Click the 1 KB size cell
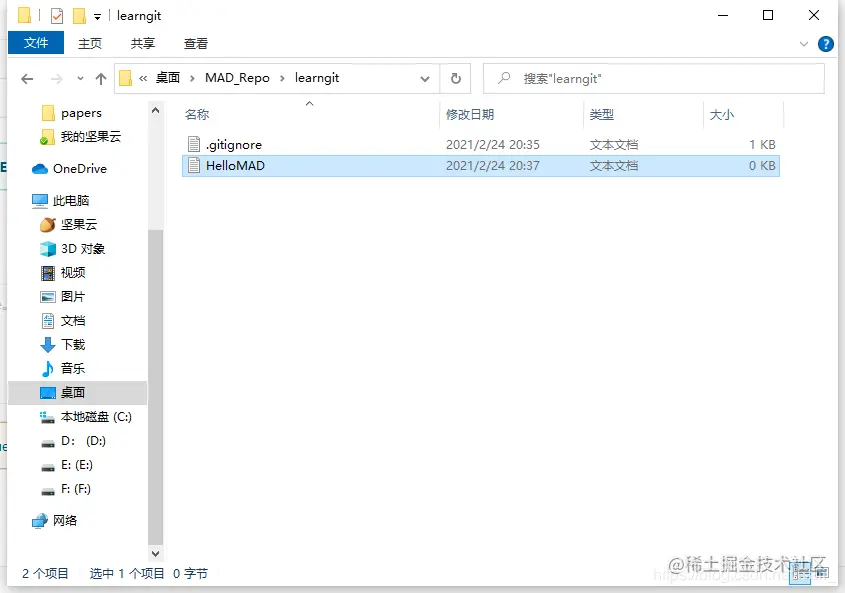 click(762, 144)
